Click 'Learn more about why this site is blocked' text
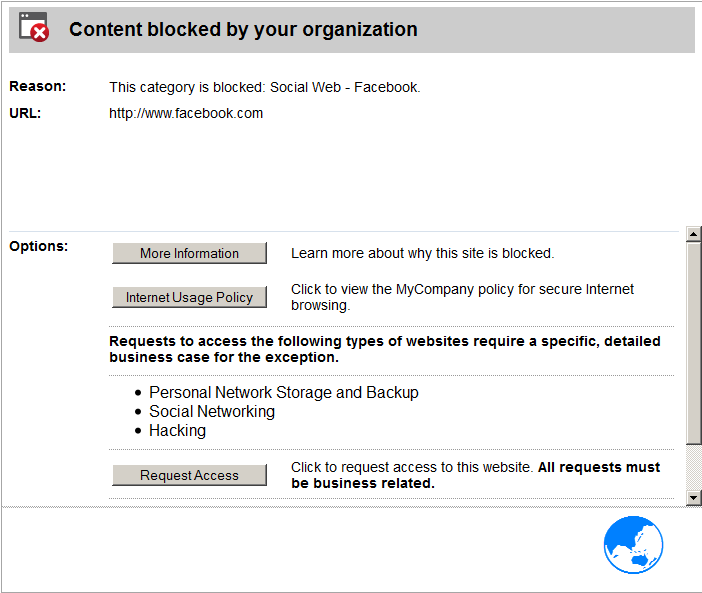Viewport: 702px width, 593px height. [x=423, y=253]
